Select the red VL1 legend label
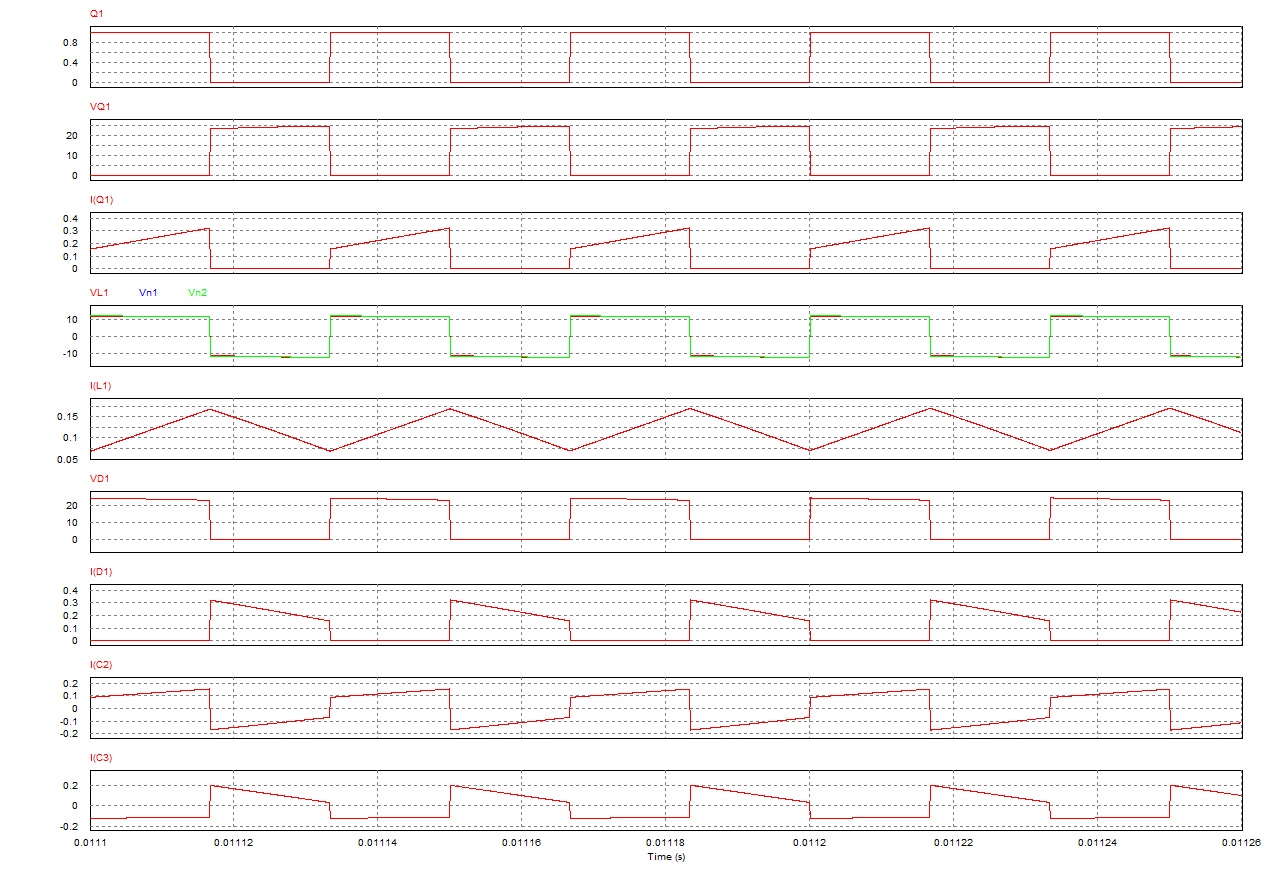This screenshot has width=1271, height=881. tap(99, 293)
